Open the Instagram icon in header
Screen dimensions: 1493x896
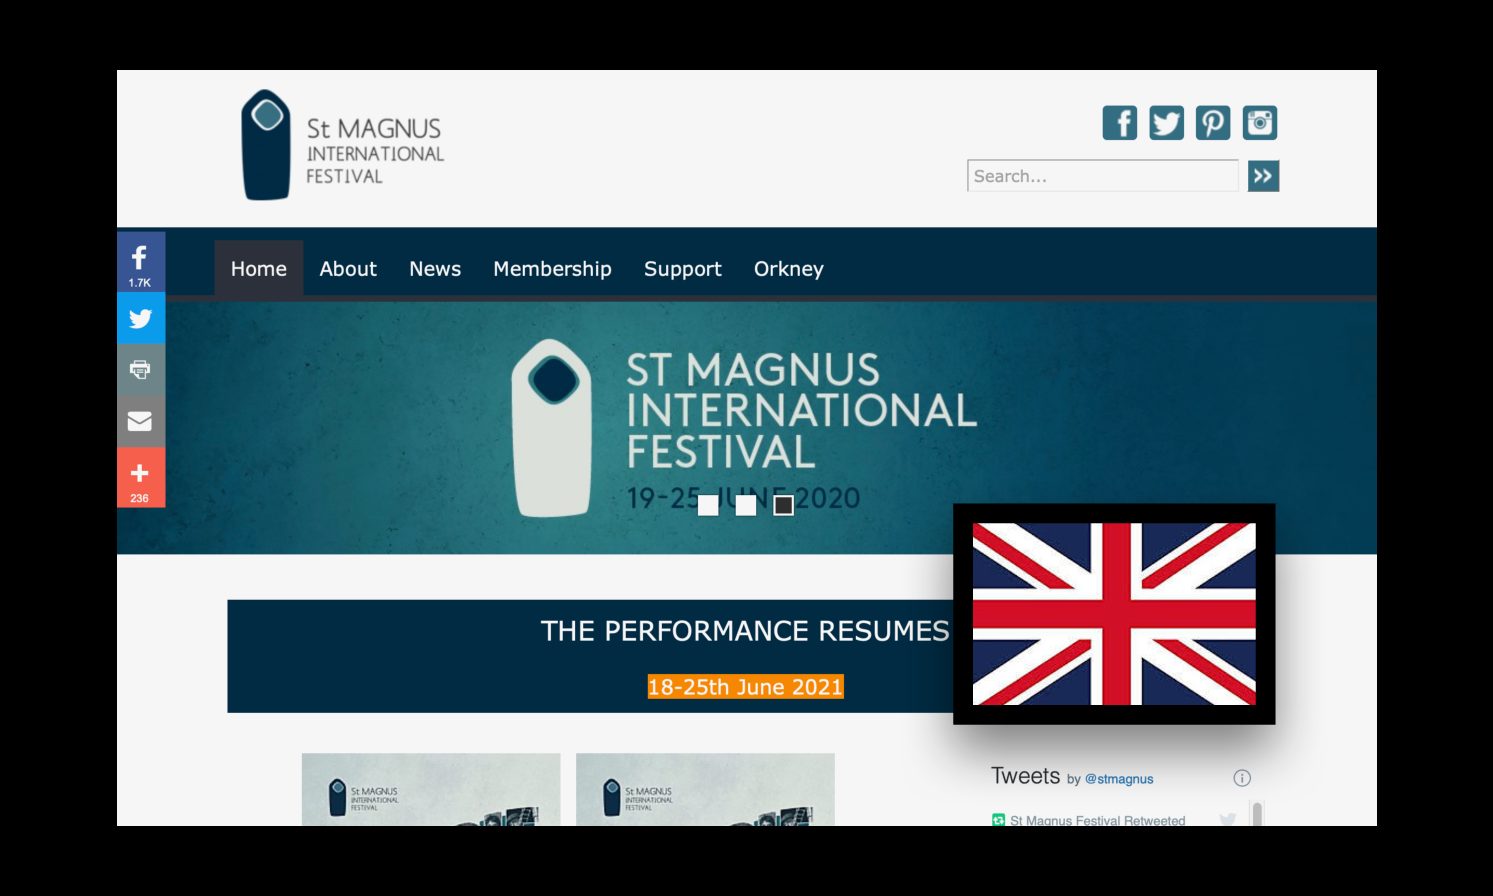[1260, 123]
